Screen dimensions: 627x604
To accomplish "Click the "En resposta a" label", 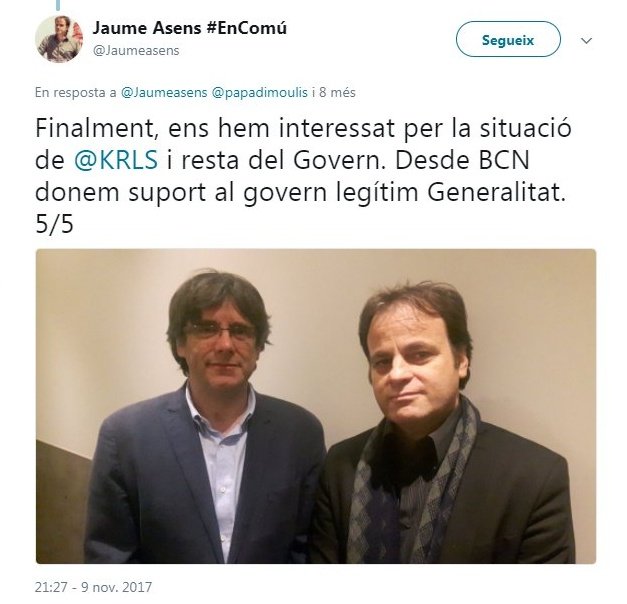I will coord(76,92).
